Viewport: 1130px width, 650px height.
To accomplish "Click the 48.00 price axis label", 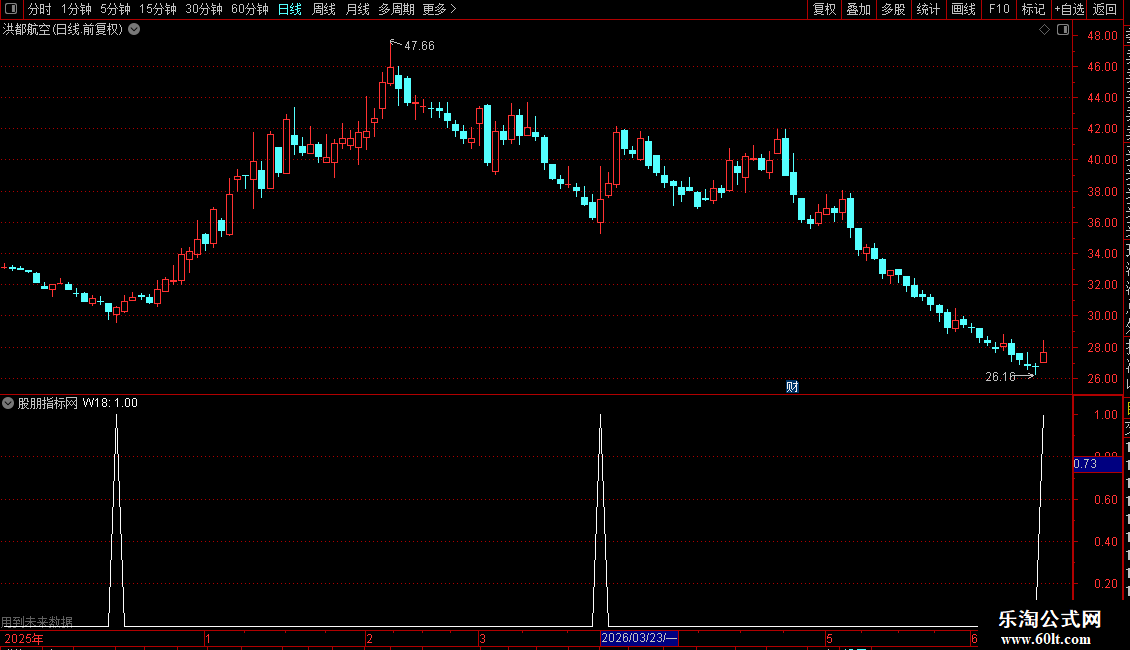I will coord(1102,36).
